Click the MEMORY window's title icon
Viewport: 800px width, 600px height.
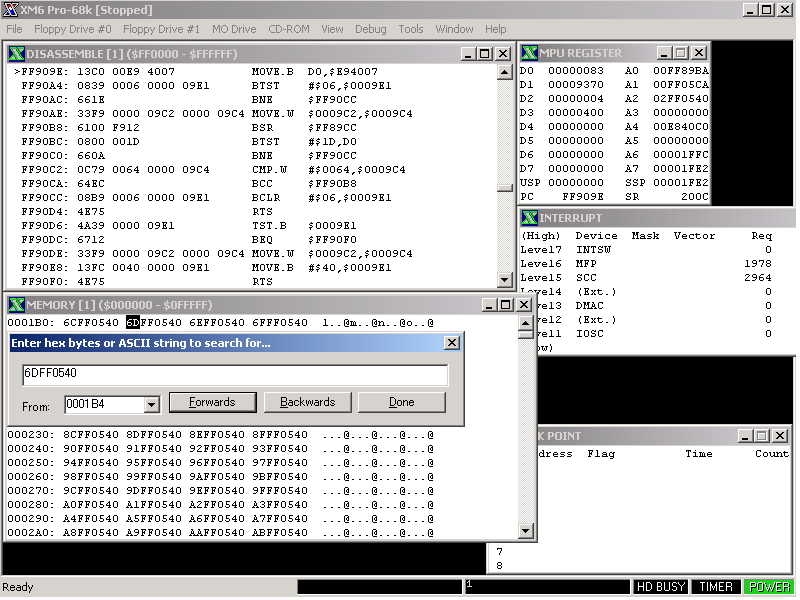click(x=16, y=304)
